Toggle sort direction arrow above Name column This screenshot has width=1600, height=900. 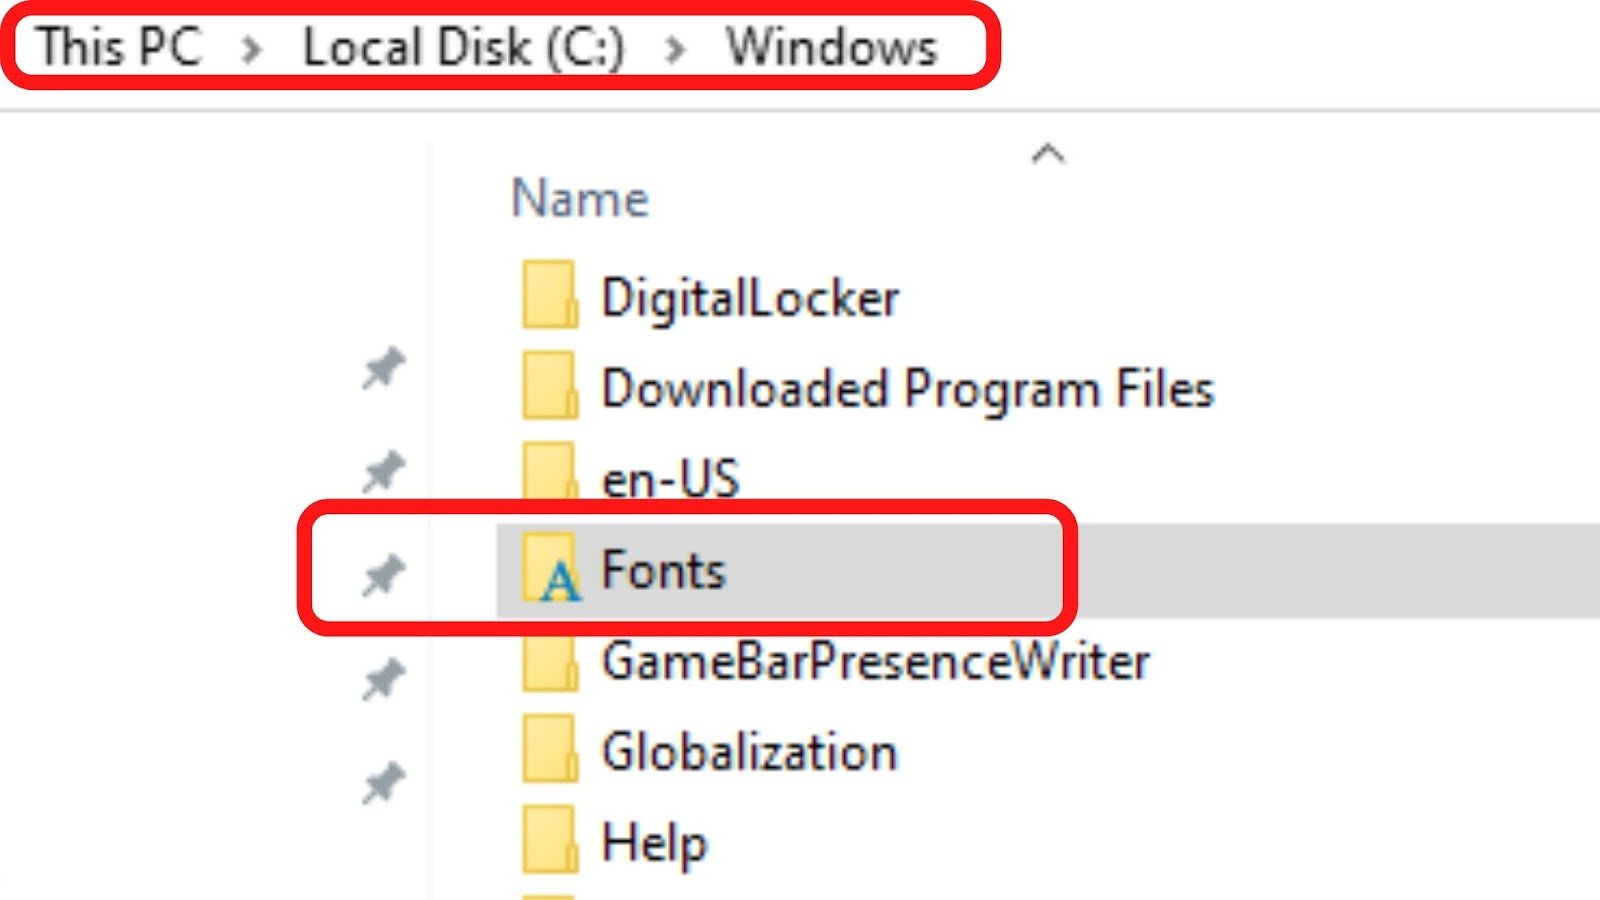(1048, 154)
